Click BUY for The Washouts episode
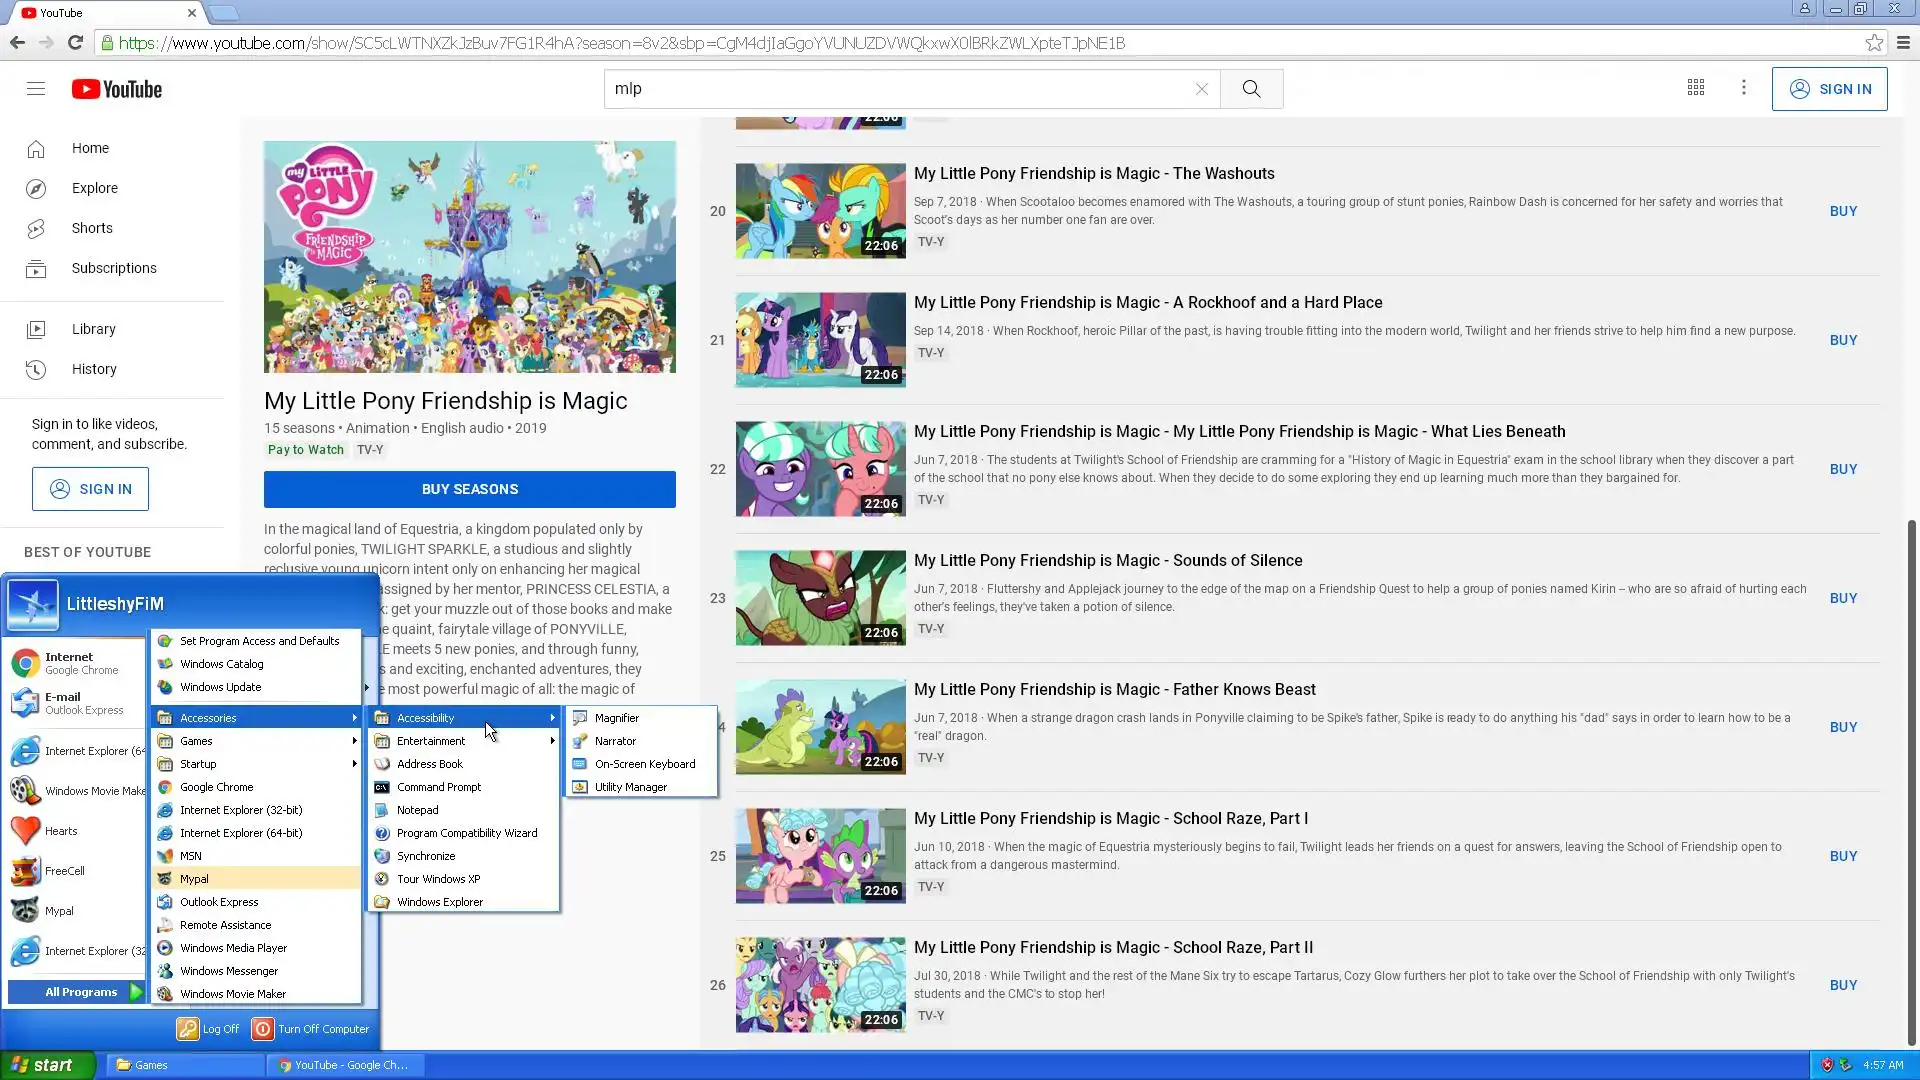This screenshot has height=1080, width=1920. [1843, 211]
